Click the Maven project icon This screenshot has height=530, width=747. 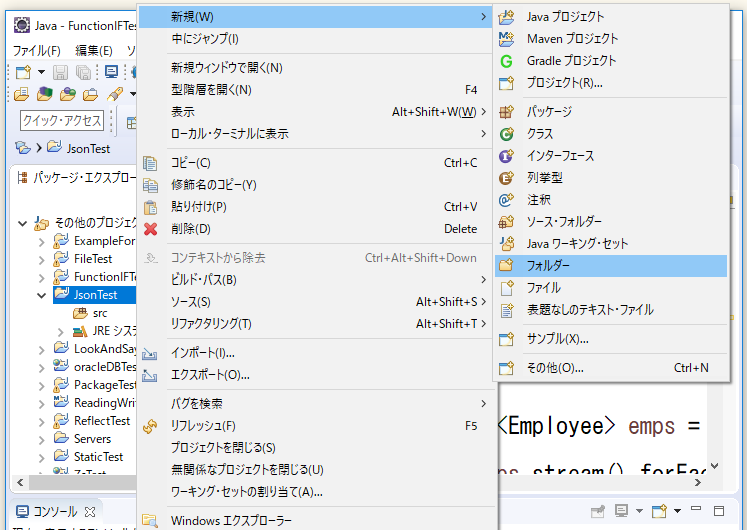[x=506, y=39]
